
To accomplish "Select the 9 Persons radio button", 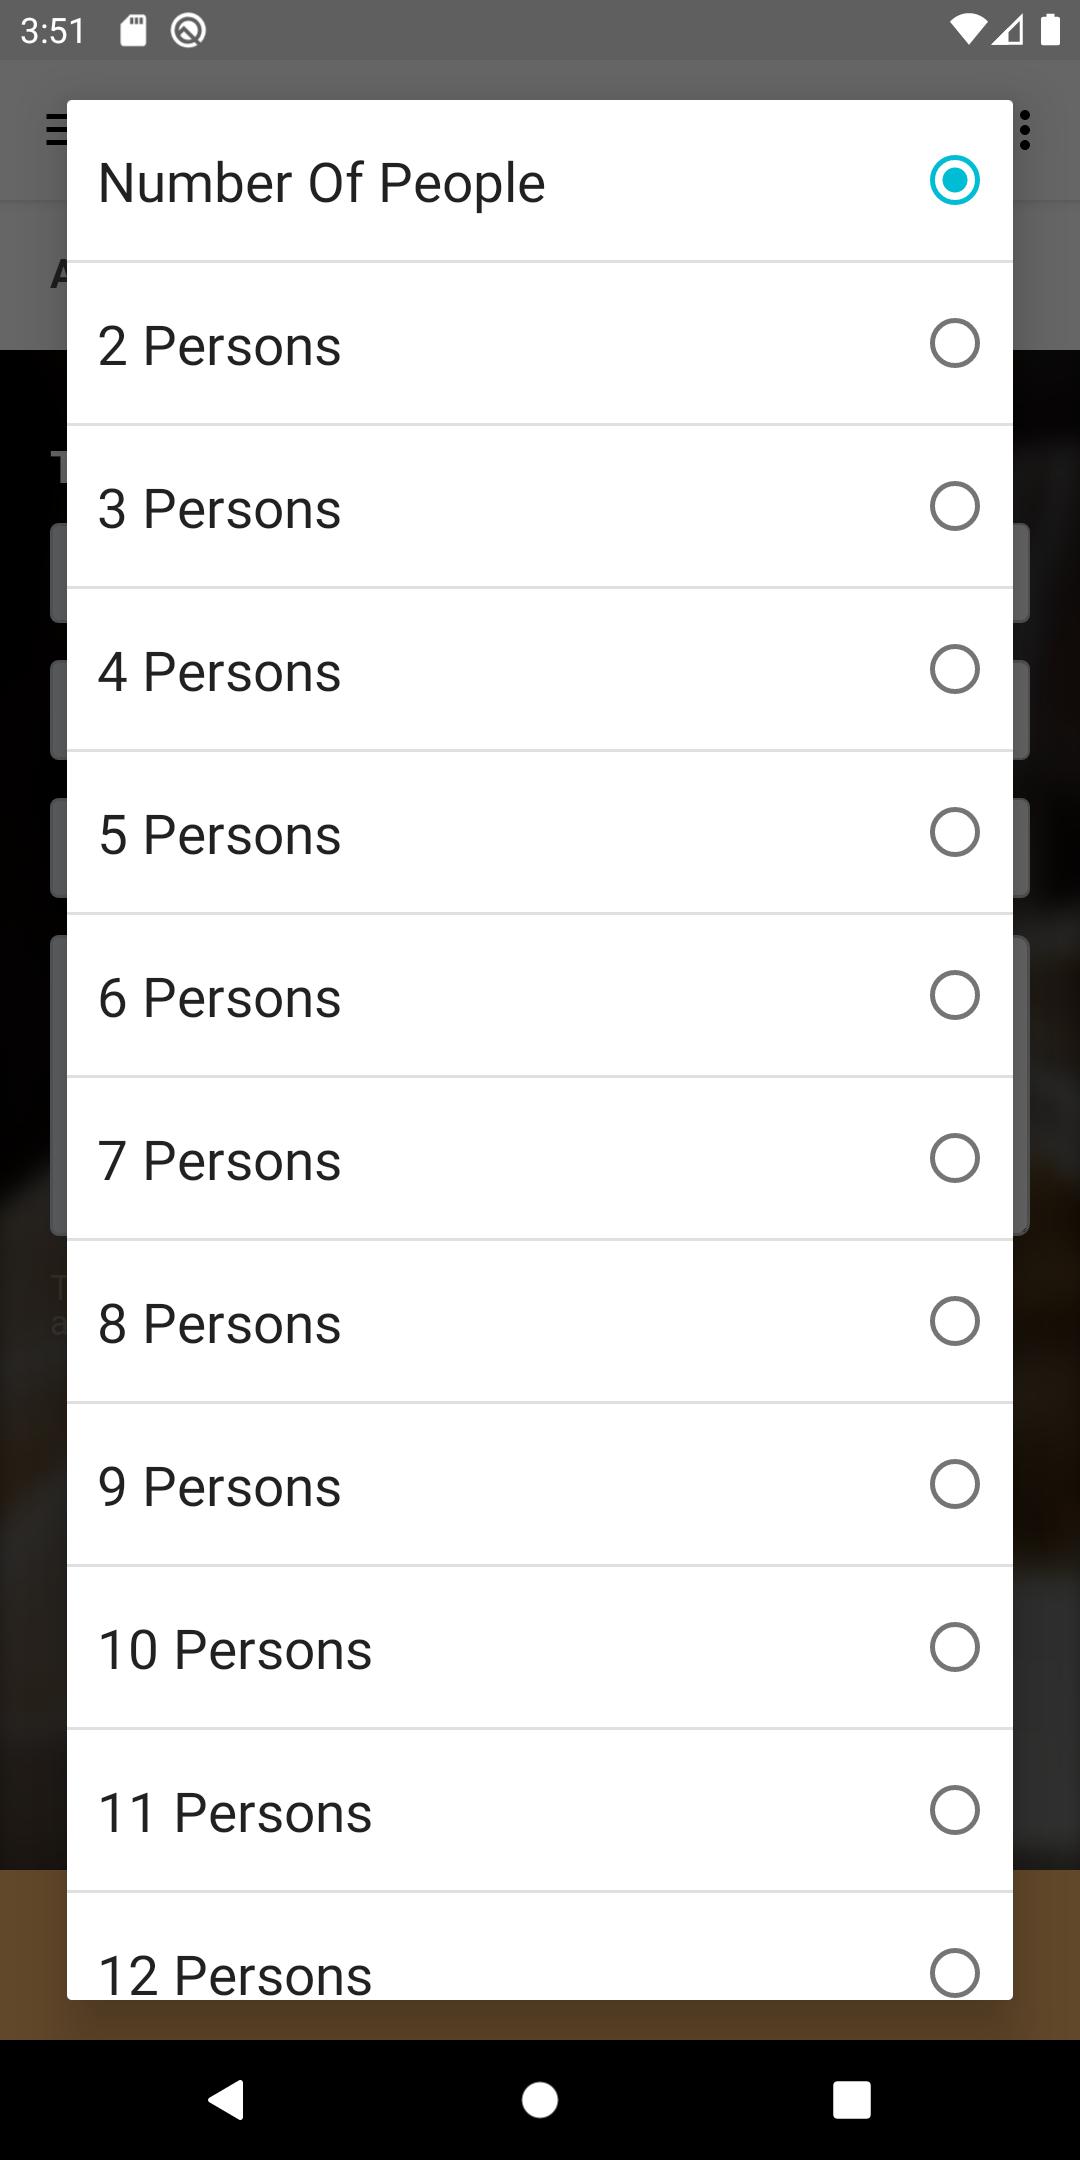I will (540, 1485).
